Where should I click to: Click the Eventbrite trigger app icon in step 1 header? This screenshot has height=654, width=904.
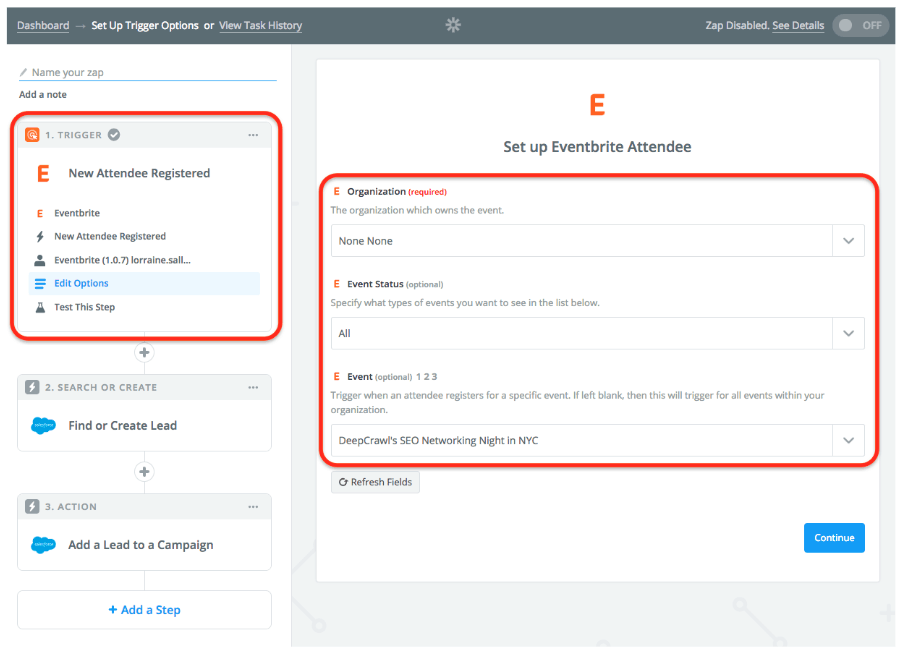32,134
